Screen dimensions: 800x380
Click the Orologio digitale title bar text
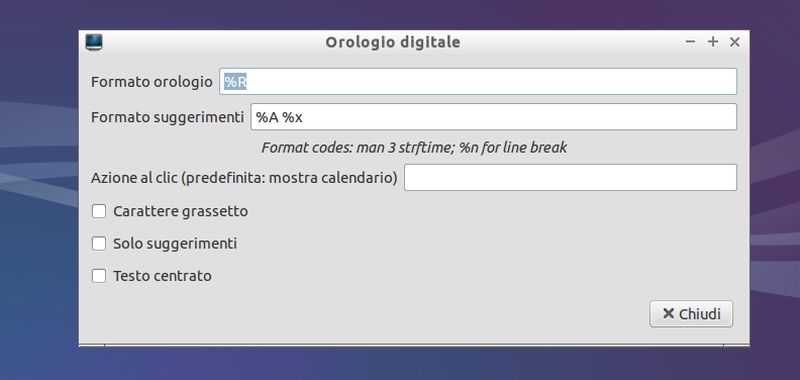coord(393,42)
